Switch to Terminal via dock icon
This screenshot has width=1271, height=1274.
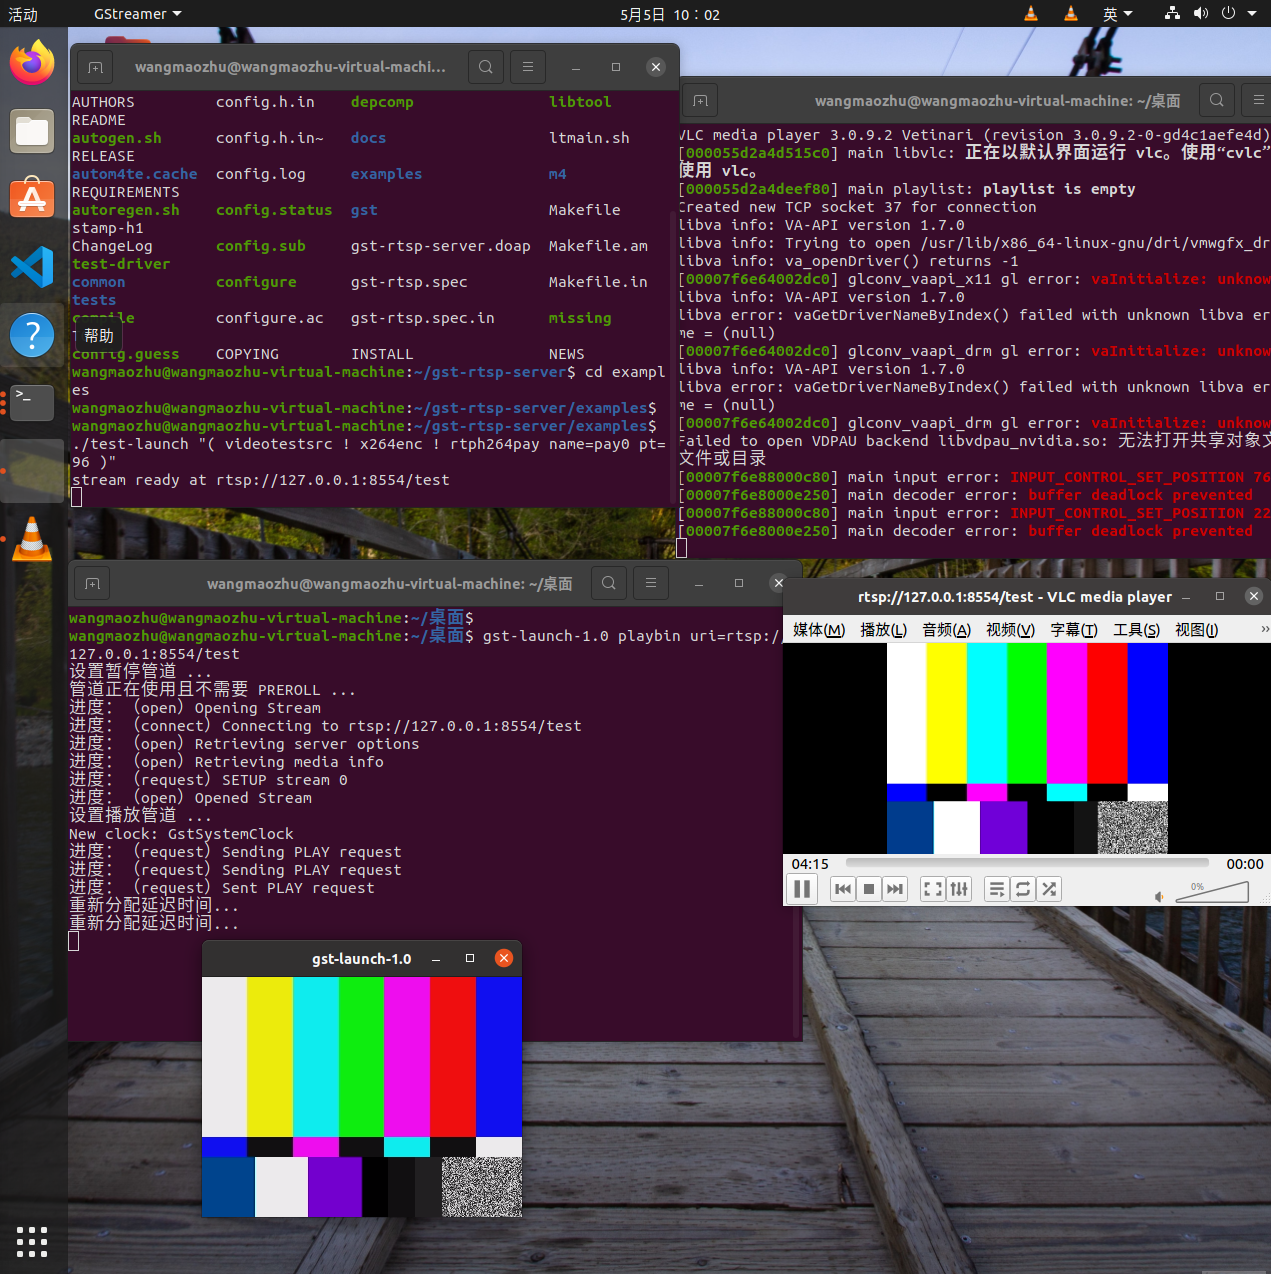(32, 402)
